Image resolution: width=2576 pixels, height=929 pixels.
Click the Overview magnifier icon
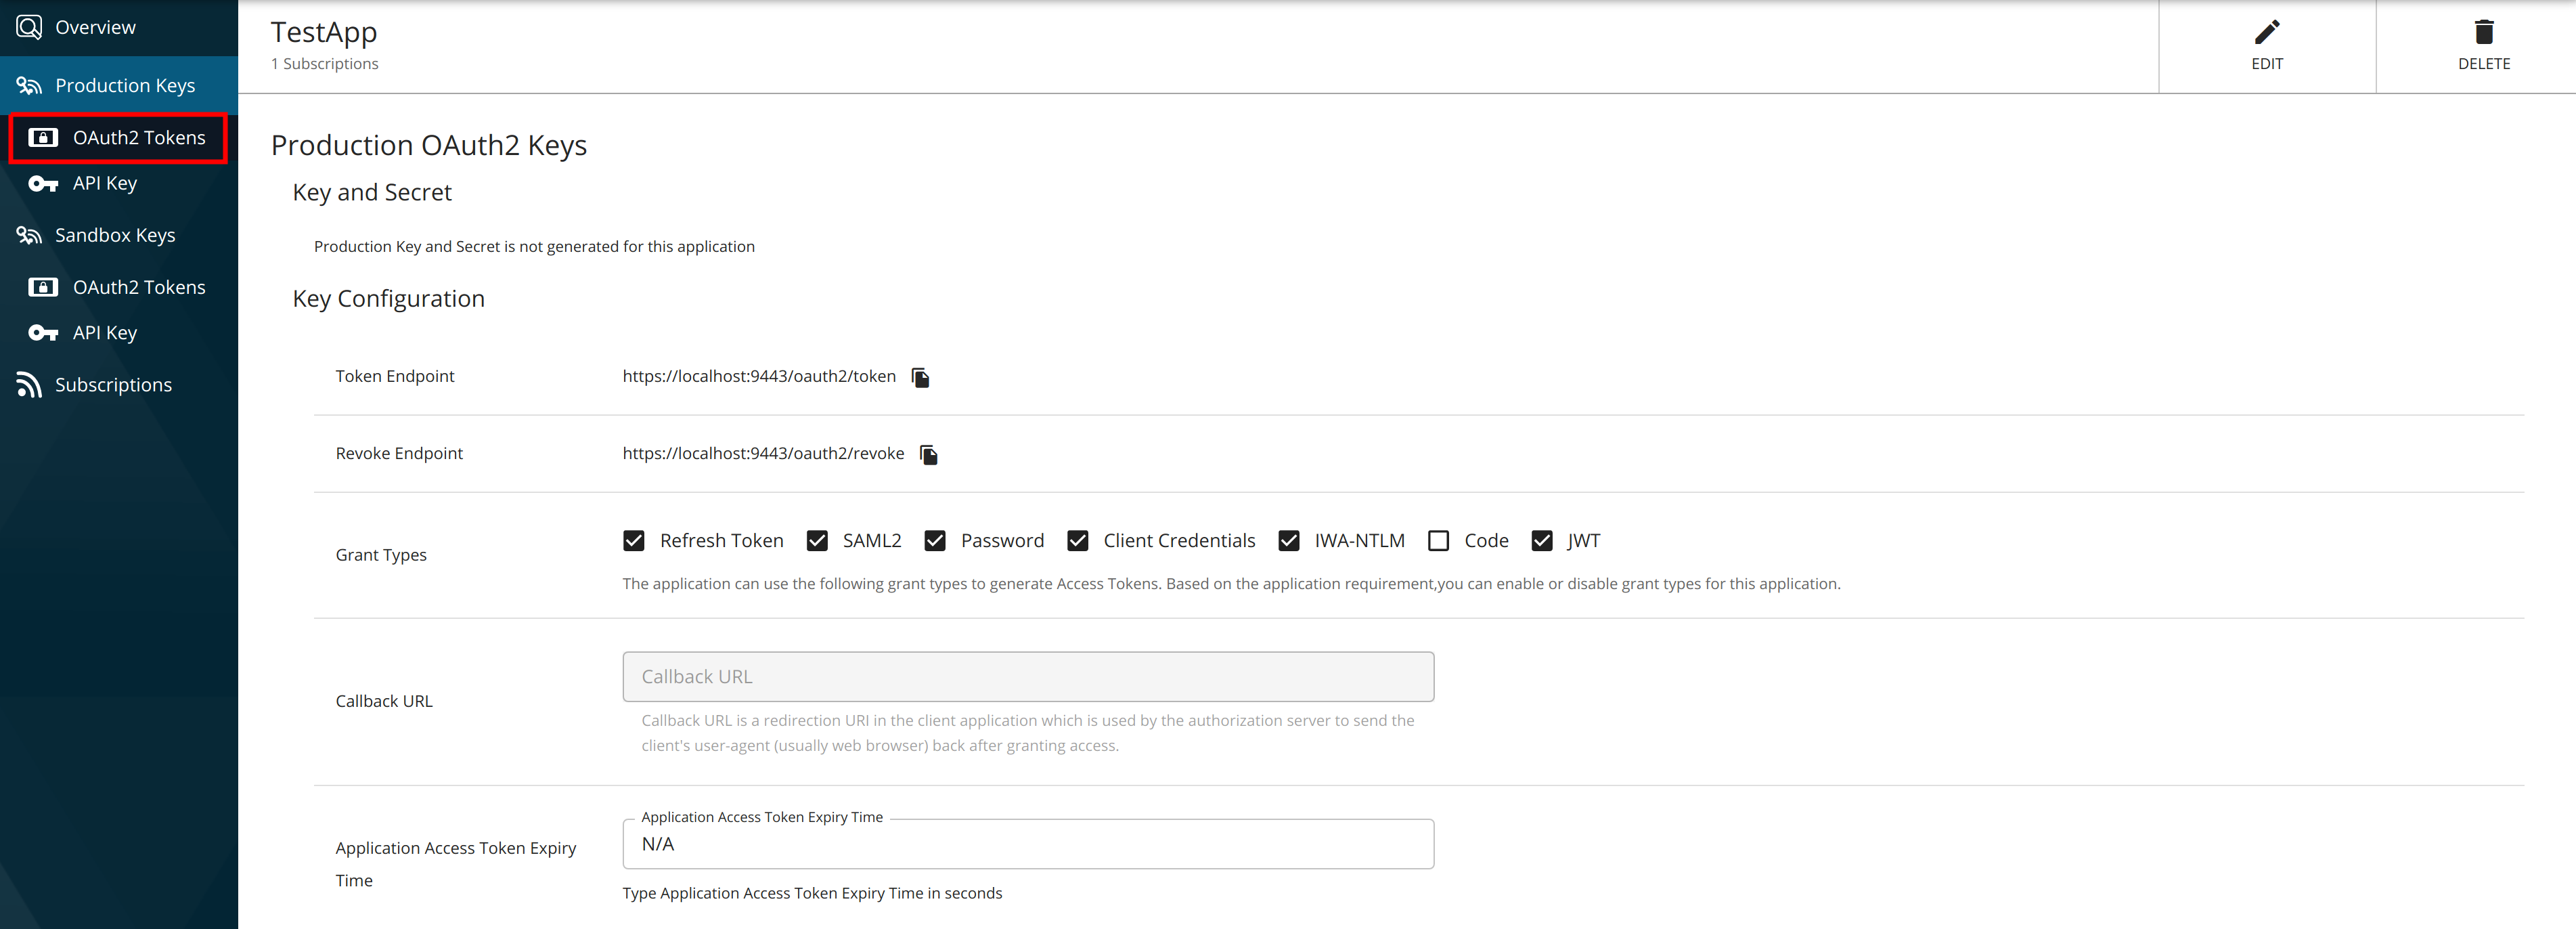coord(29,27)
